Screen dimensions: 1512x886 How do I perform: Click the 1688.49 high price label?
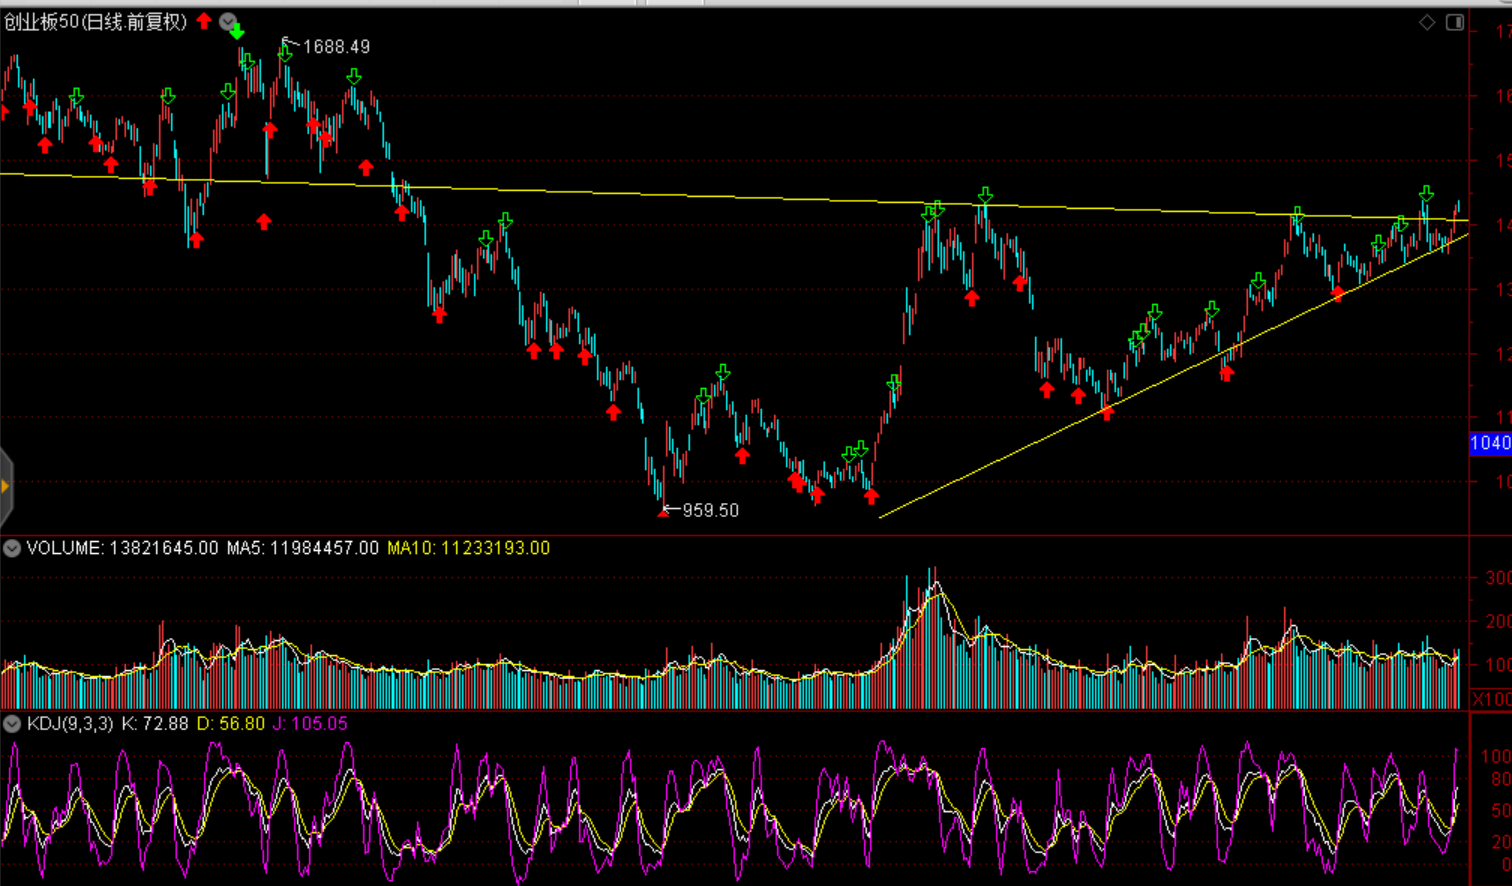point(336,47)
